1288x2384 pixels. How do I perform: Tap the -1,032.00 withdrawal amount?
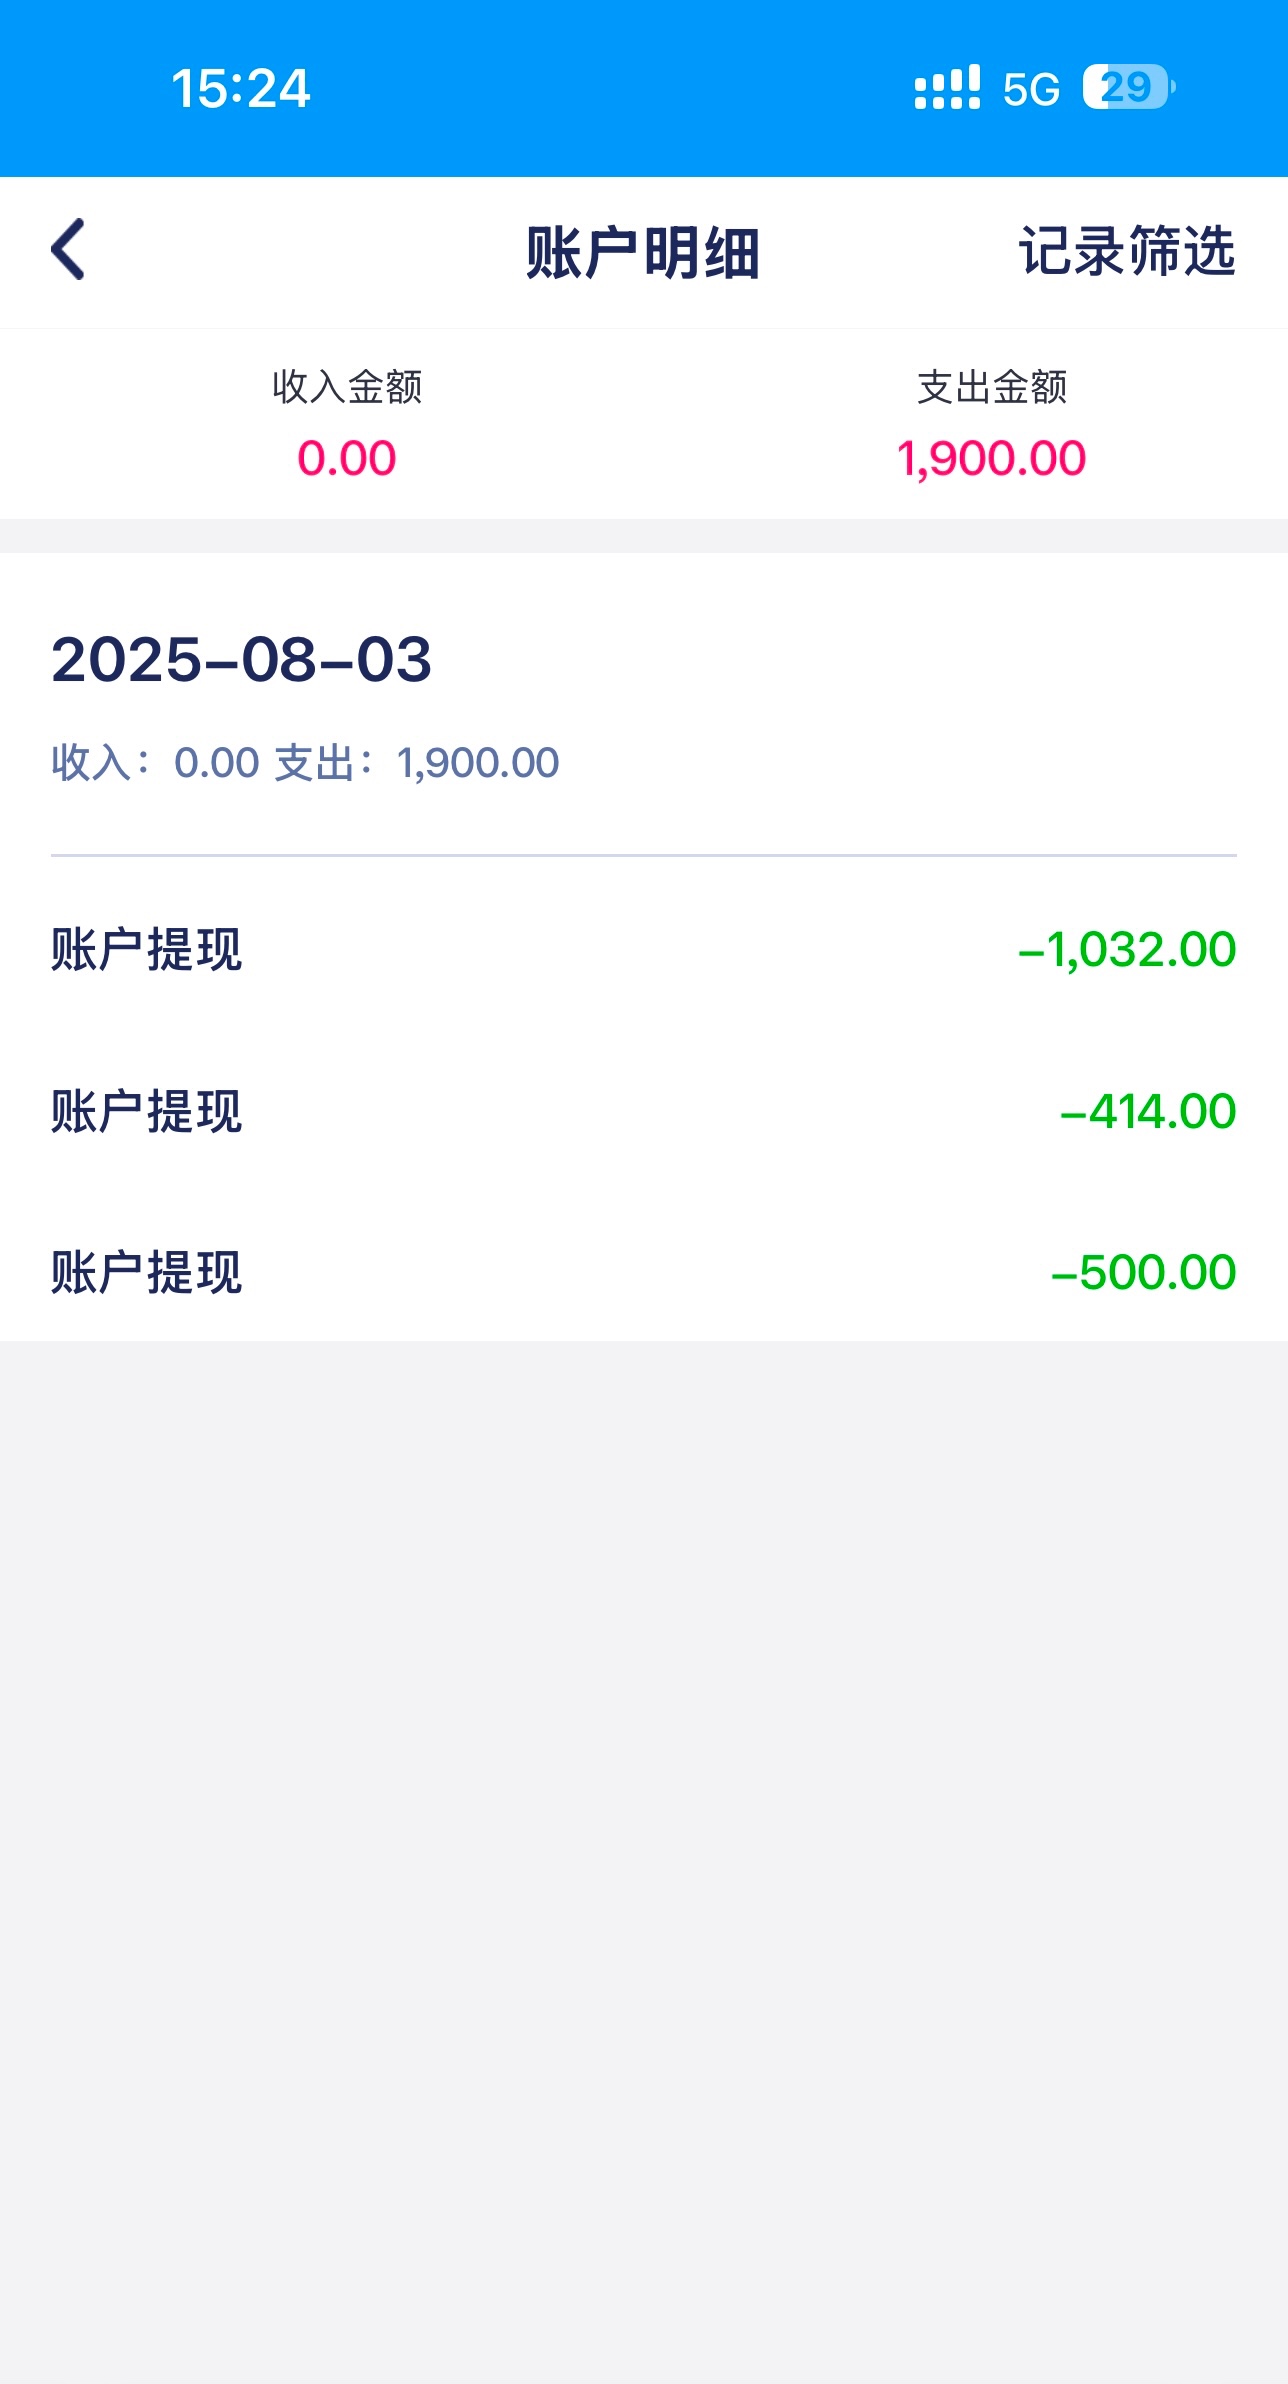[x=1127, y=949]
